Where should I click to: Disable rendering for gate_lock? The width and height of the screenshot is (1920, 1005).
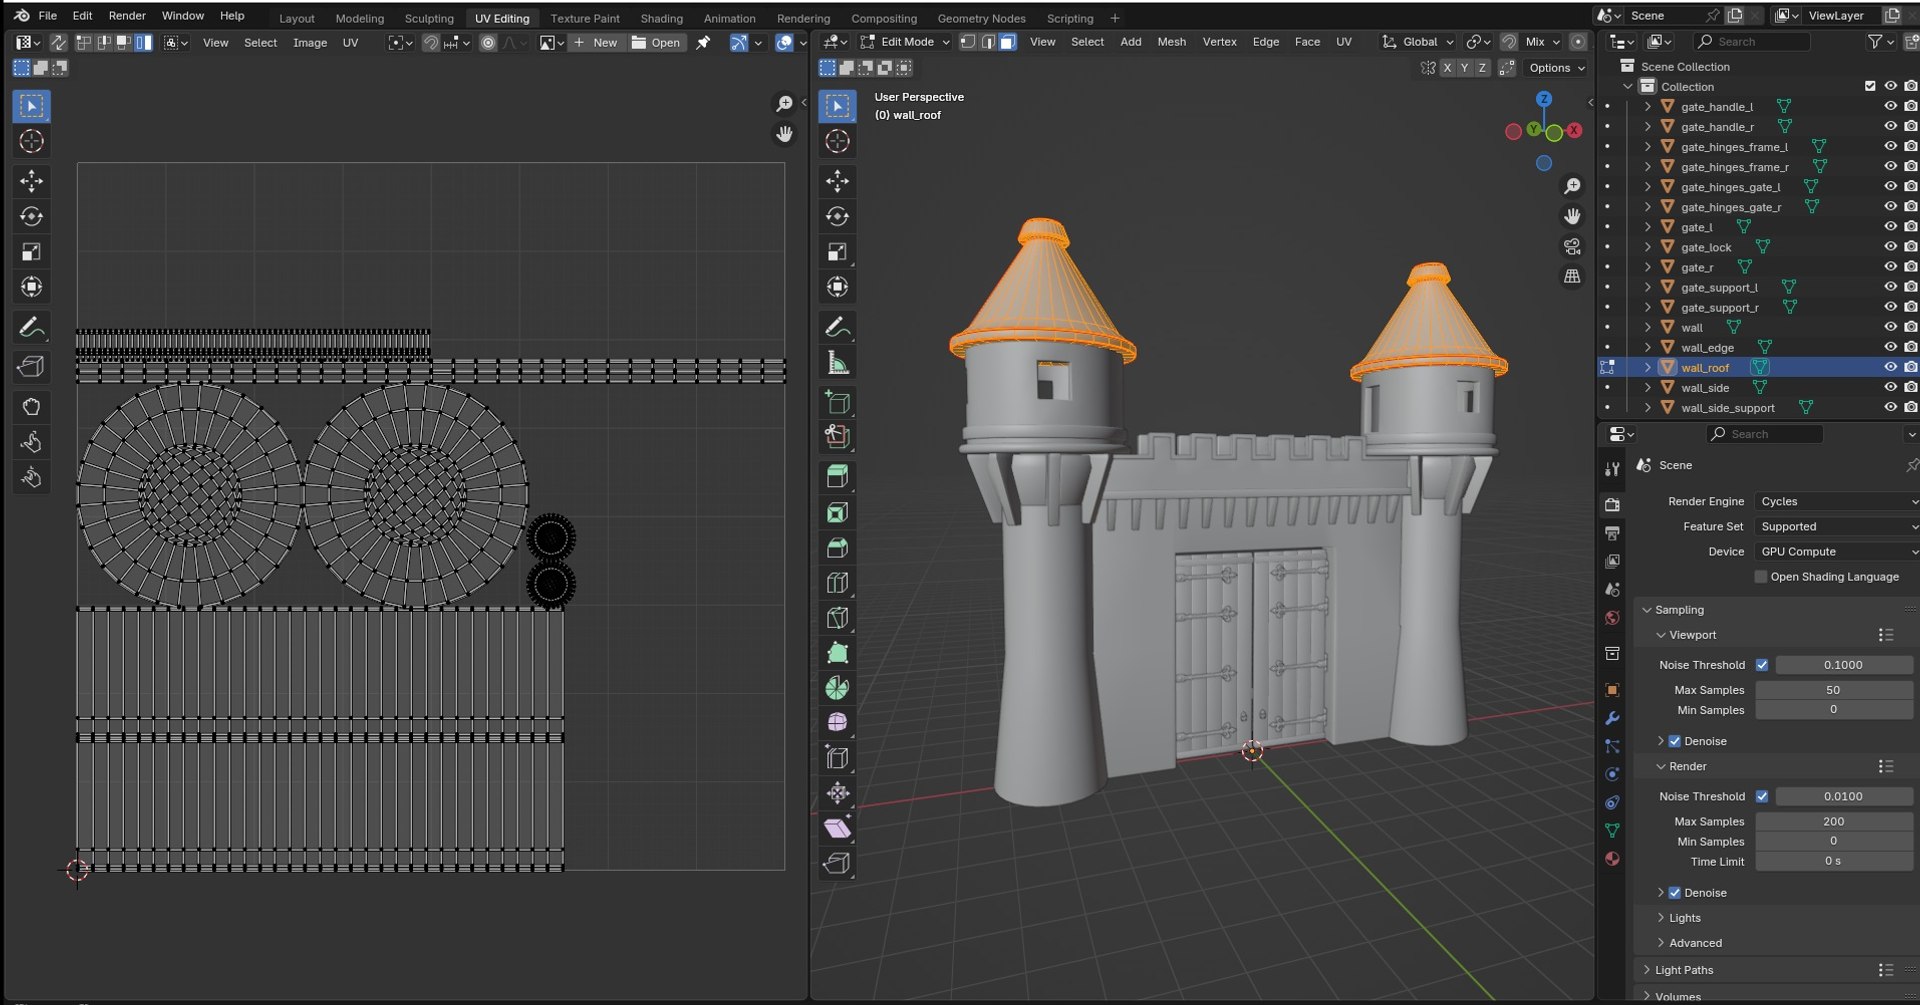(x=1911, y=247)
